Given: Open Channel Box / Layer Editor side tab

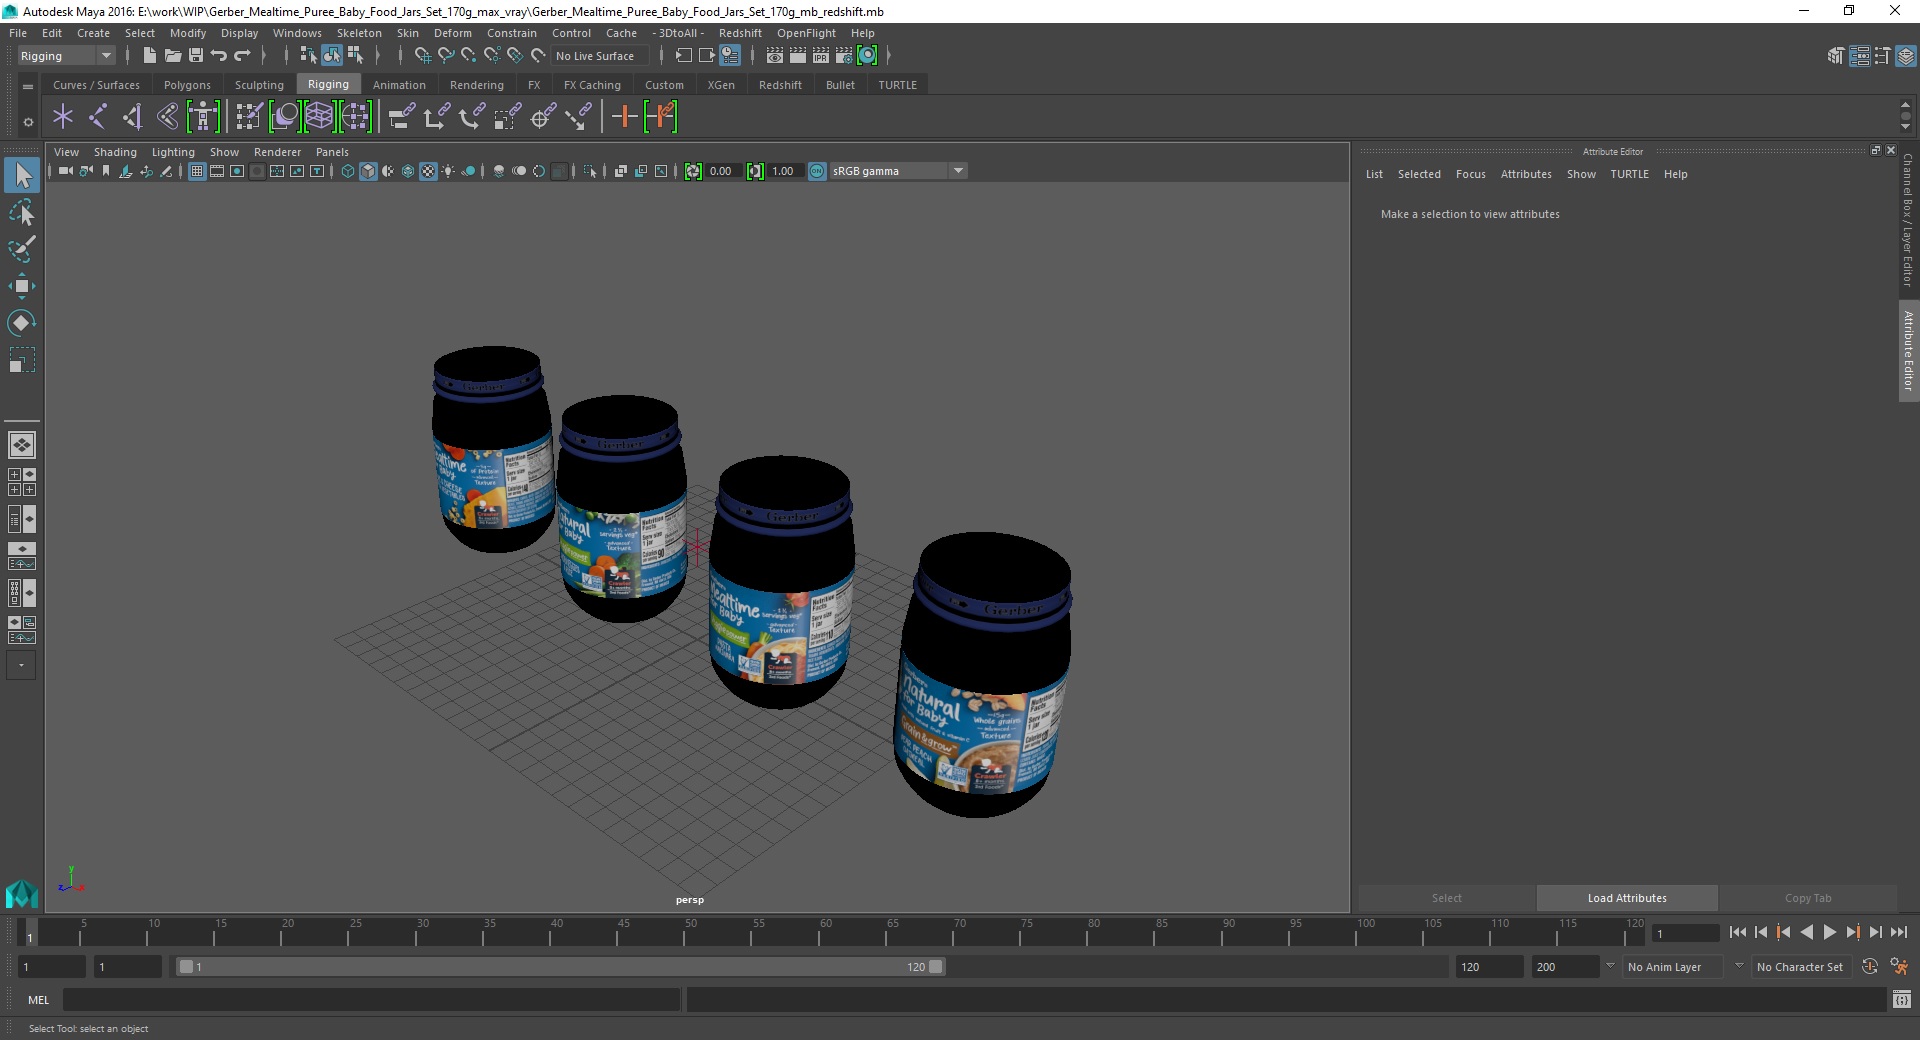Looking at the screenshot, I should (x=1908, y=220).
